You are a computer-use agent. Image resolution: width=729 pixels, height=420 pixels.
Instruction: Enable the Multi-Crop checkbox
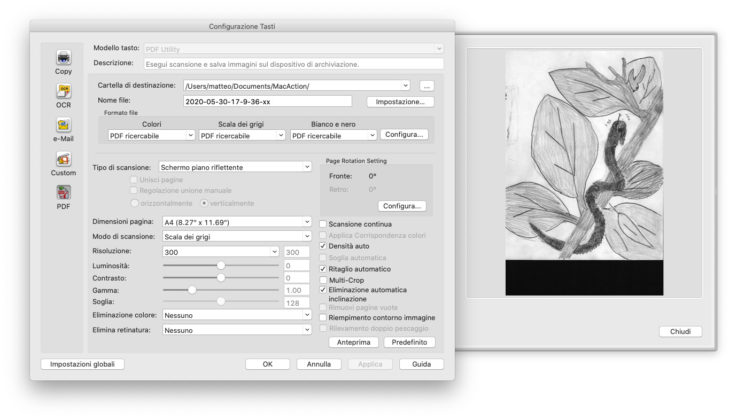[323, 280]
